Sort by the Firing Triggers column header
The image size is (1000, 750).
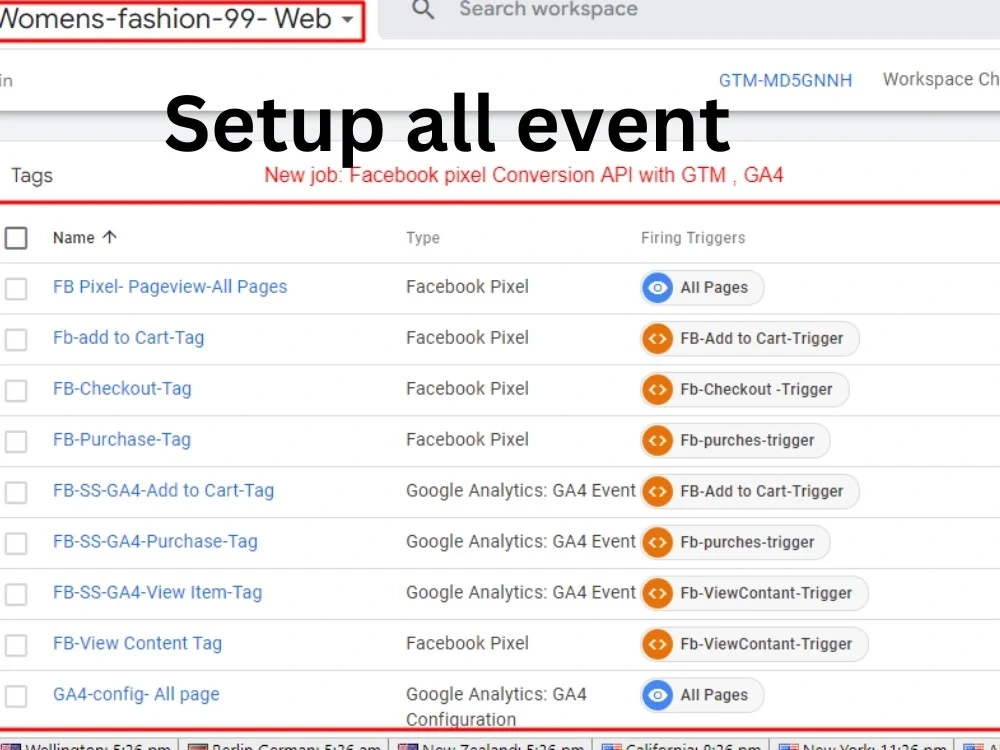(x=693, y=238)
